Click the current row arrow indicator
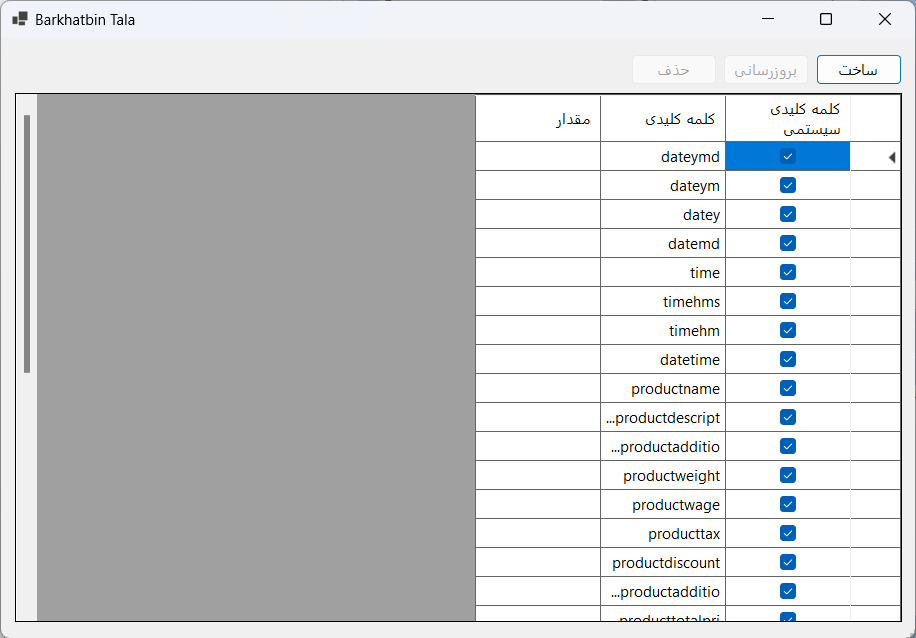916x638 pixels. pos(891,157)
